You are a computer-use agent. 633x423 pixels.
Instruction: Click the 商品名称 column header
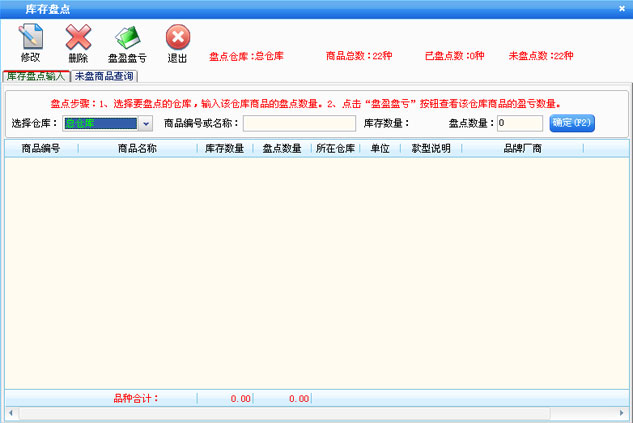click(x=137, y=148)
